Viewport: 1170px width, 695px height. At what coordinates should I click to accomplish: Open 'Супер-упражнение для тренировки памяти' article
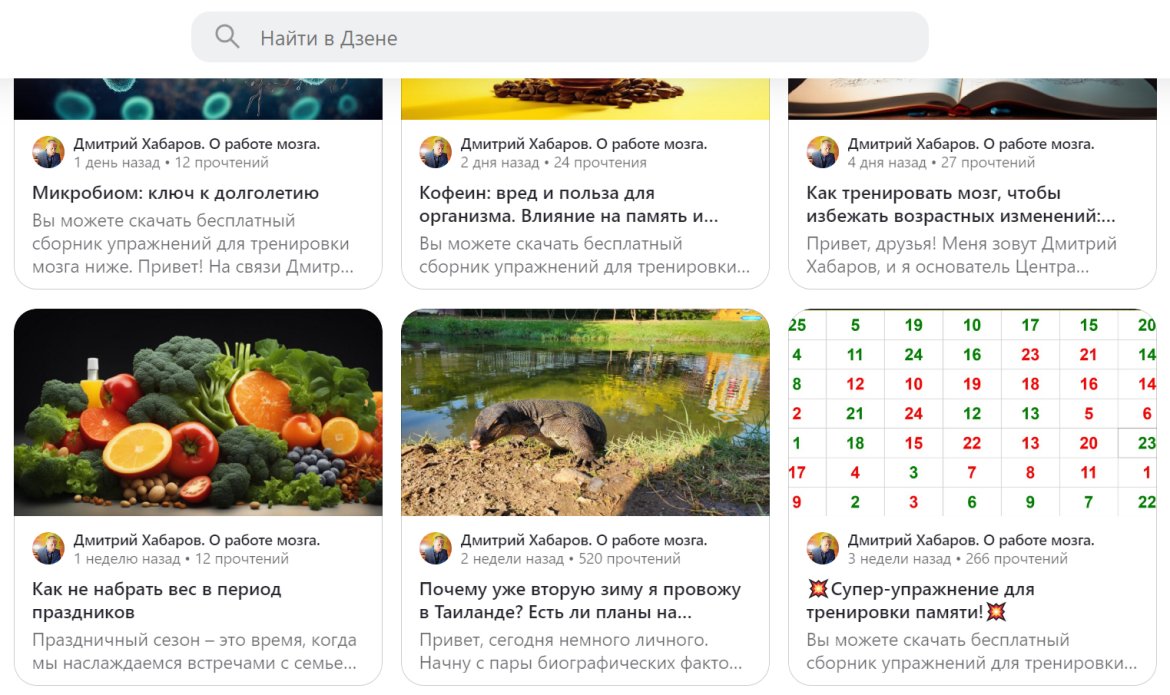920,601
